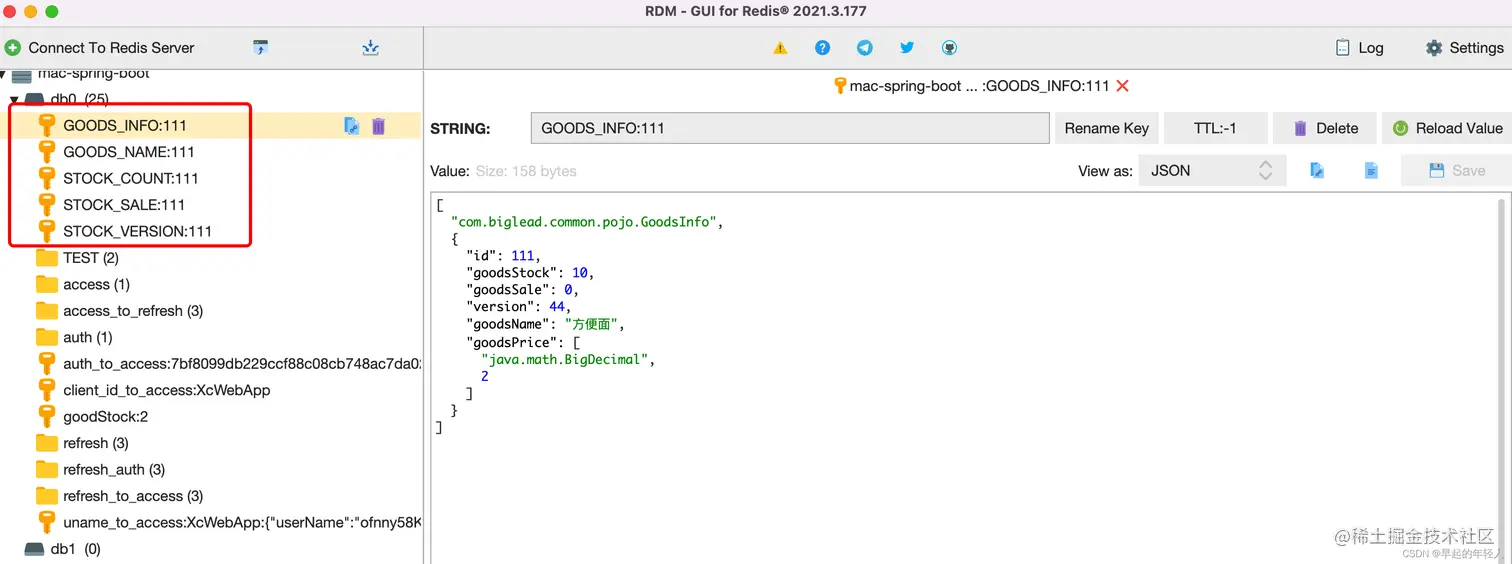Screen dimensions: 1512x564
Task: Click the edit-value icon beside View as
Action: 1318,171
